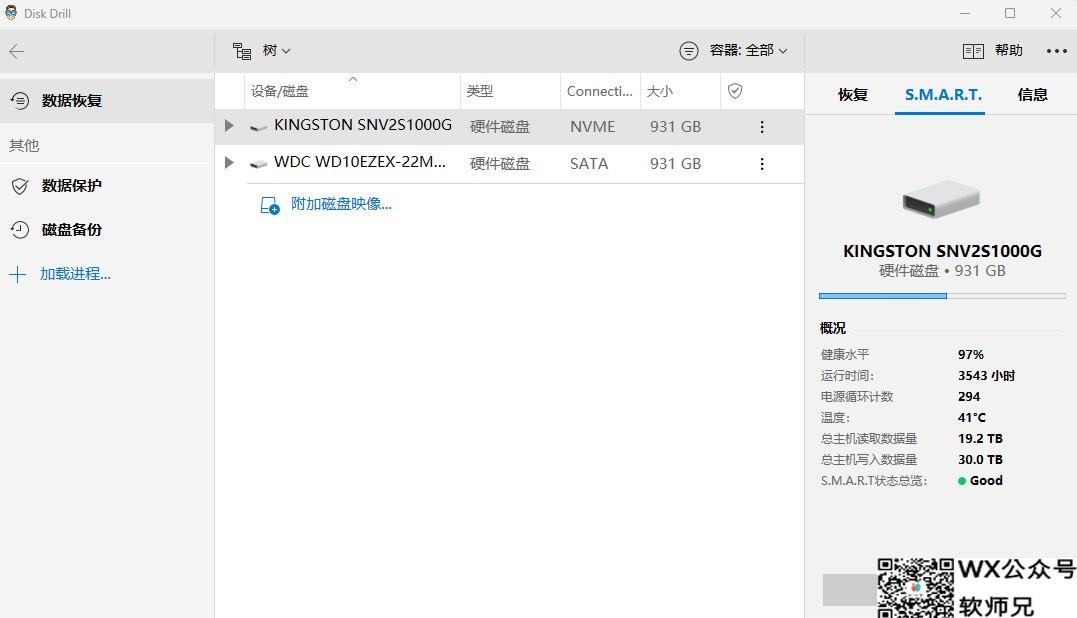Switch to the S.M.A.R.T. tab
This screenshot has width=1077, height=618.
943,95
